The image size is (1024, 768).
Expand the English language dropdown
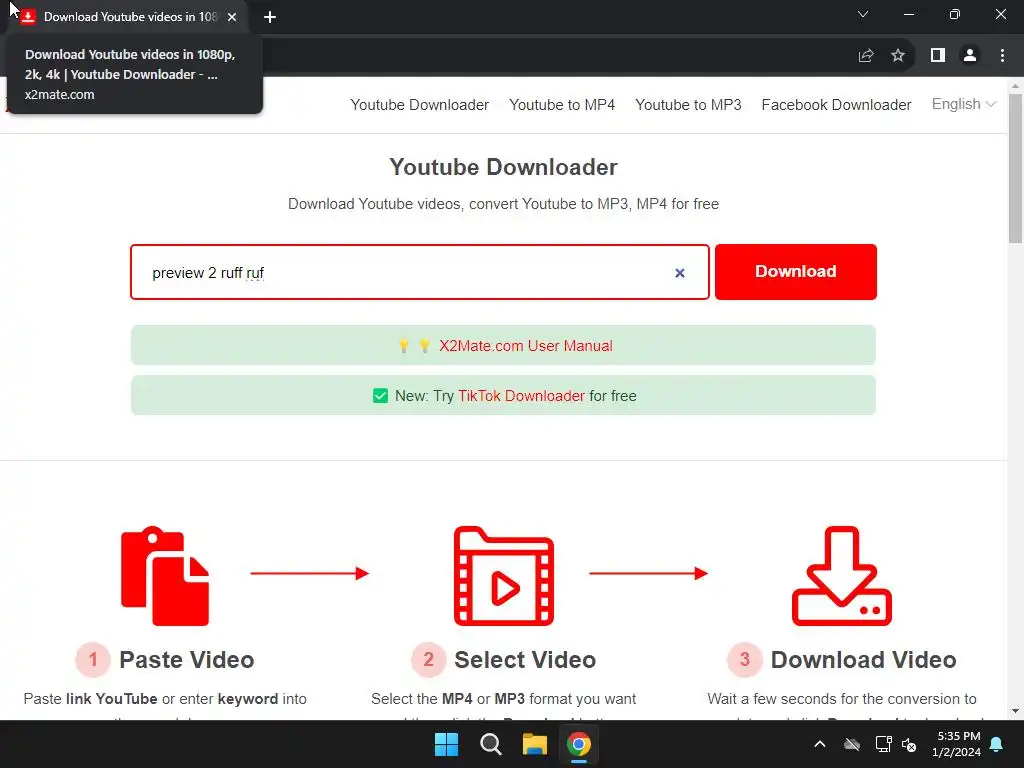pos(963,104)
